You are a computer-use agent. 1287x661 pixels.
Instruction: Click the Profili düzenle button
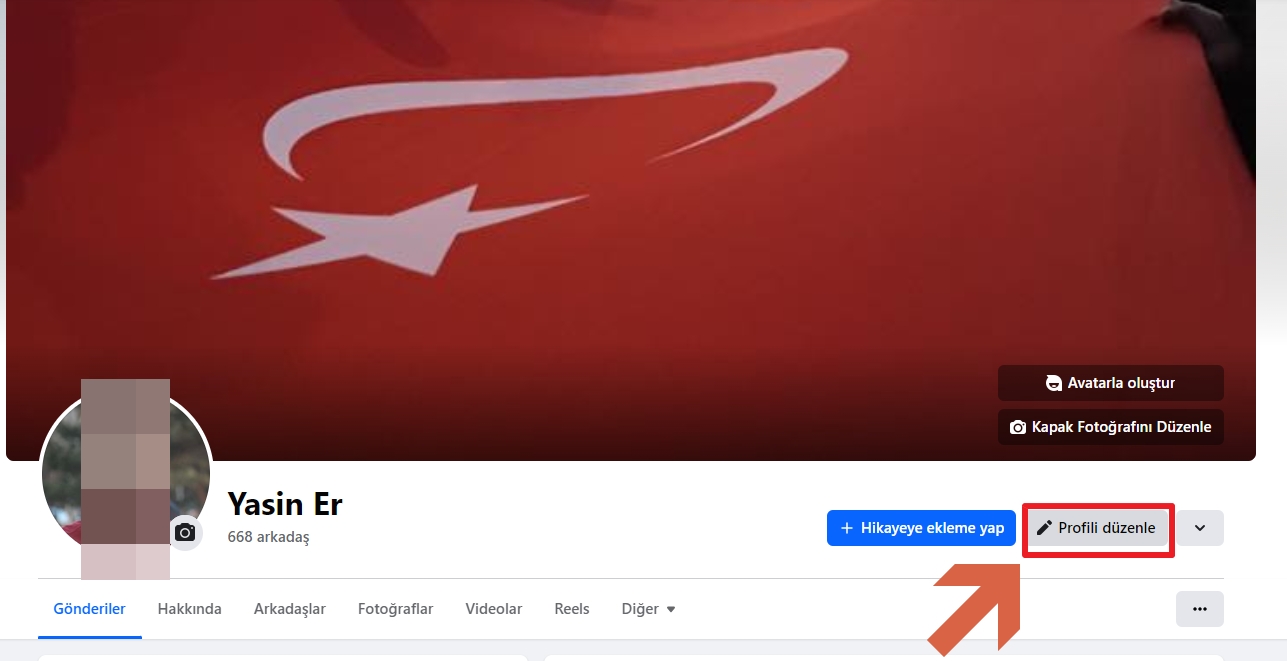[1097, 528]
